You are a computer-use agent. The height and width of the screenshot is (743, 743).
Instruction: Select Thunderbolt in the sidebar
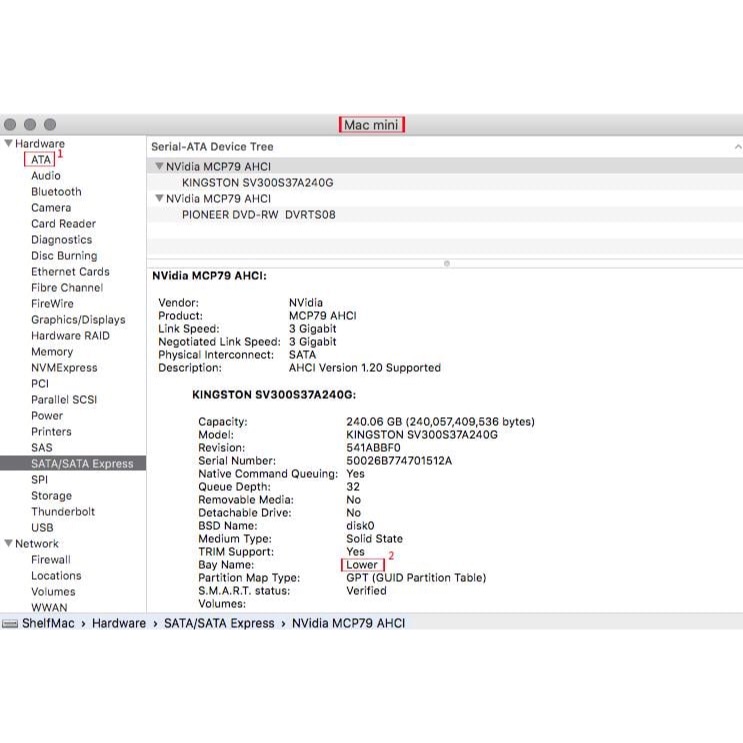point(63,512)
